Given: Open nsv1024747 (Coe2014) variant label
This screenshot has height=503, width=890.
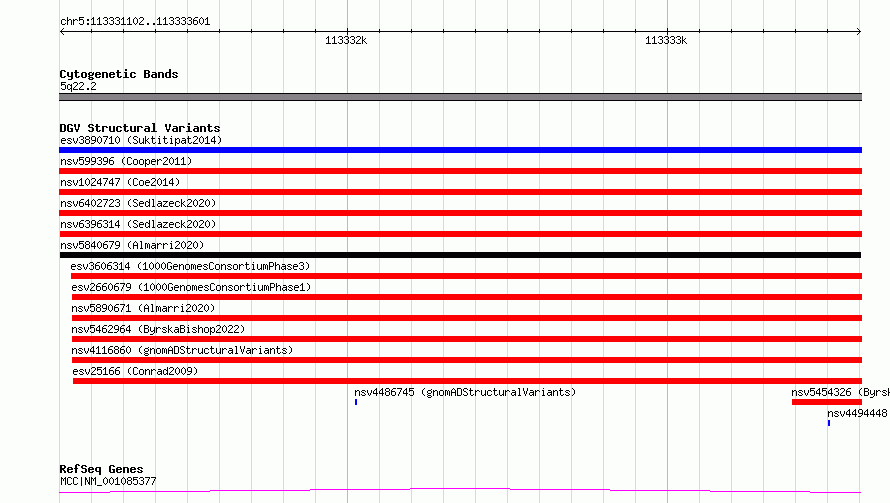Looking at the screenshot, I should coord(120,182).
